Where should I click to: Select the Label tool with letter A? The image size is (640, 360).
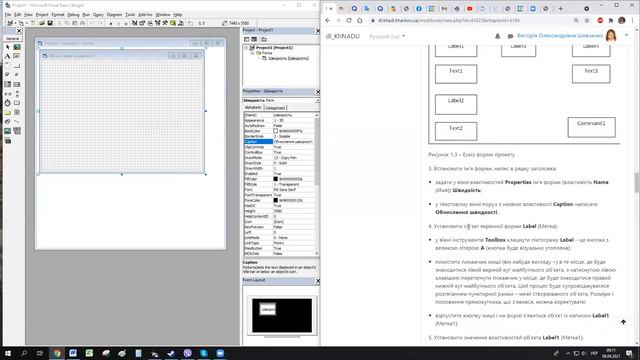pyautogui.click(x=7, y=56)
